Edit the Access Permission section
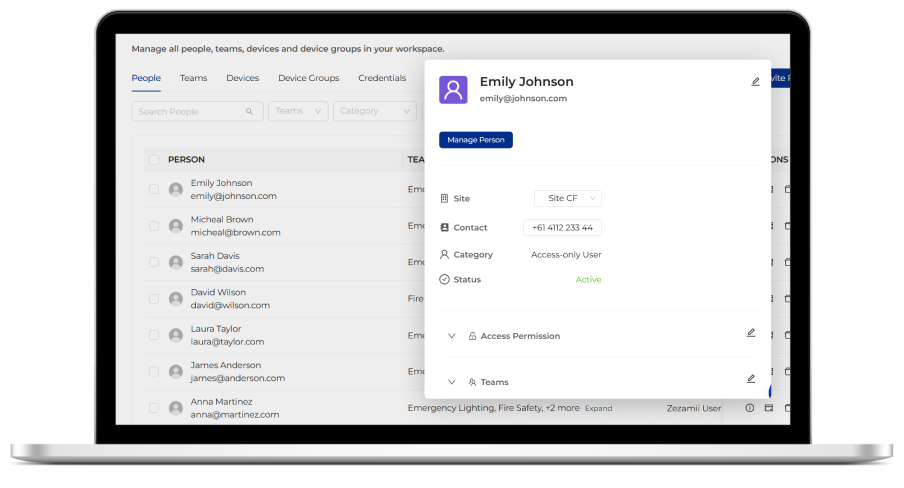904x488 pixels. pos(750,333)
